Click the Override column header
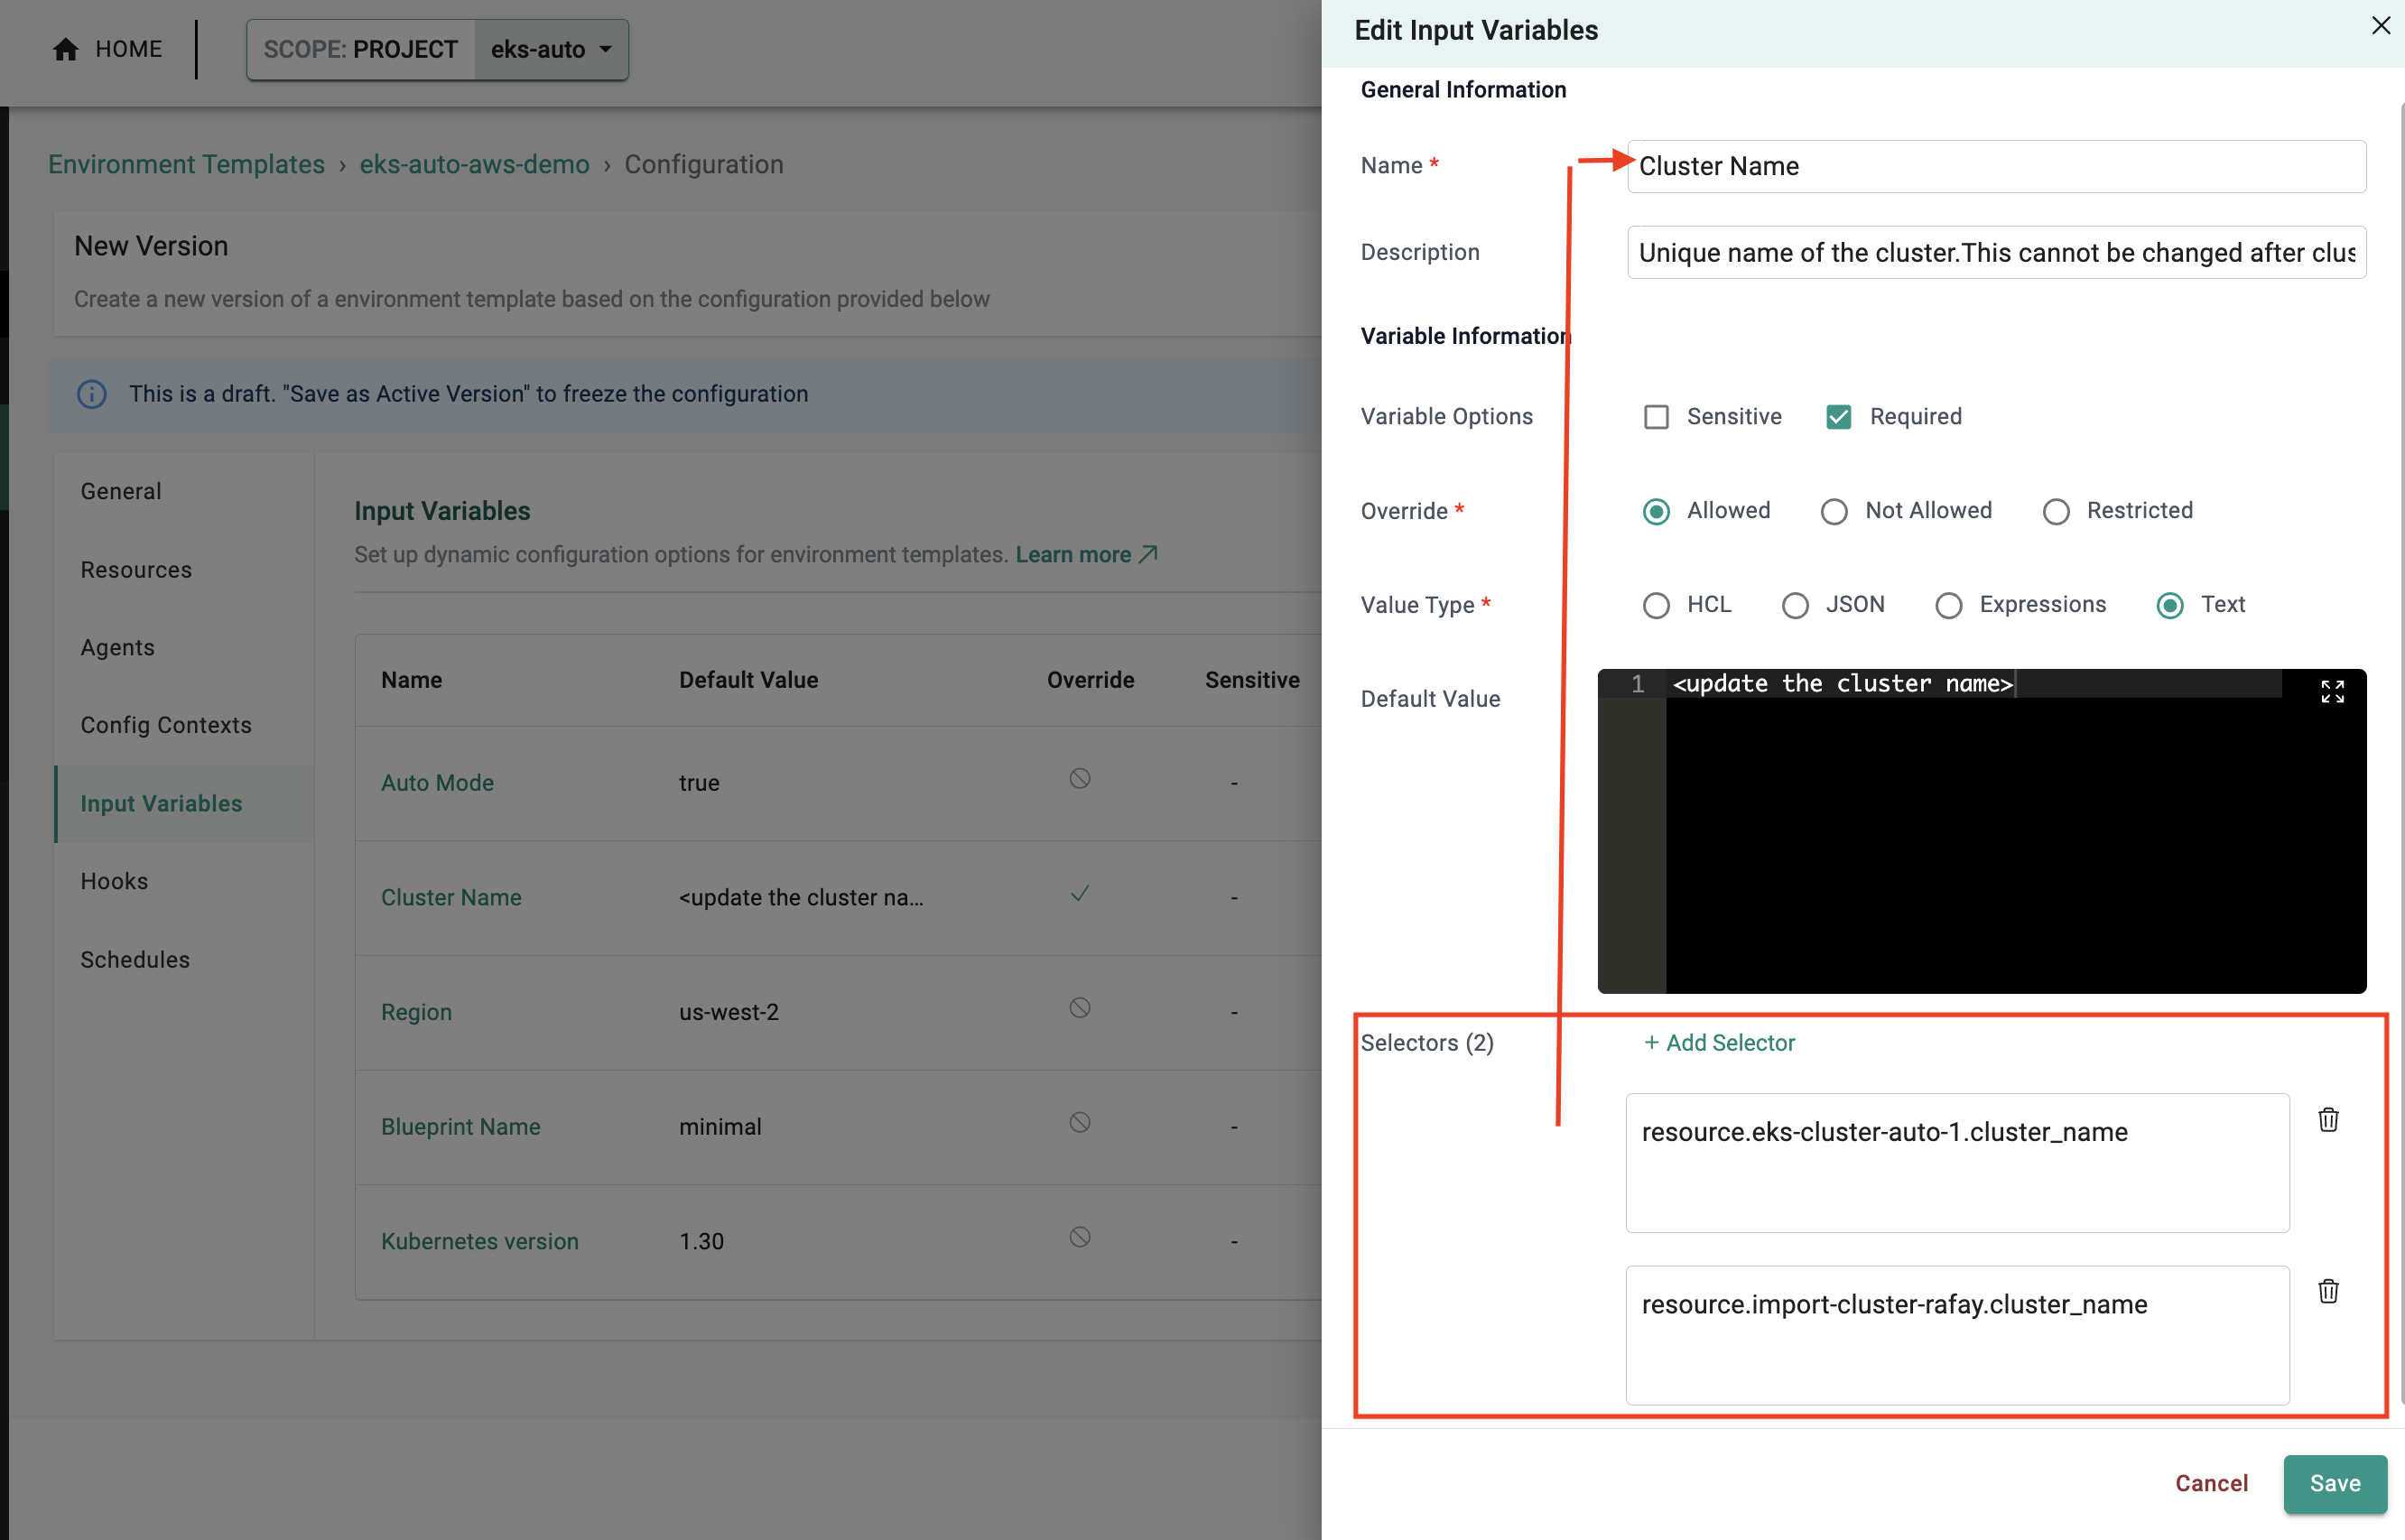 (x=1090, y=680)
